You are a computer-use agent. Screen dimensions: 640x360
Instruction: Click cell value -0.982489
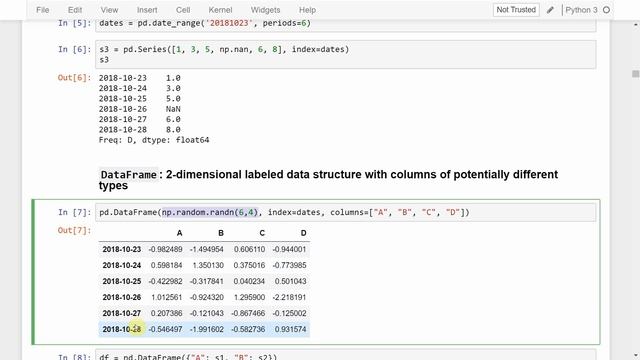[x=165, y=249]
